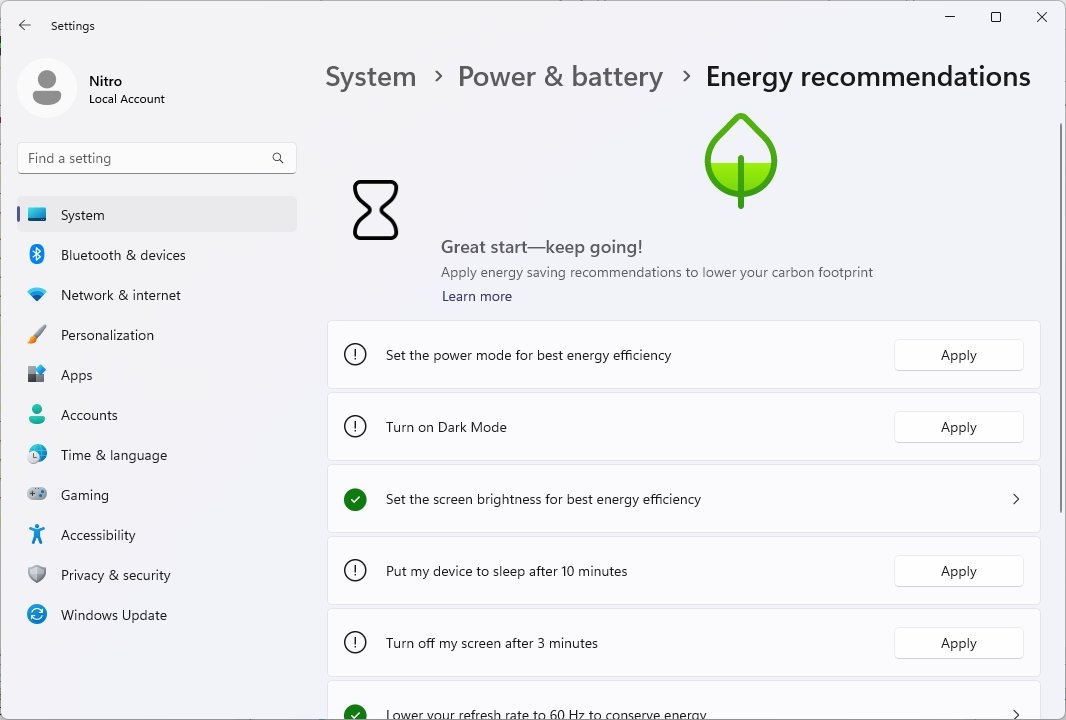The image size is (1066, 720).
Task: Open the Learn more link
Action: (477, 296)
